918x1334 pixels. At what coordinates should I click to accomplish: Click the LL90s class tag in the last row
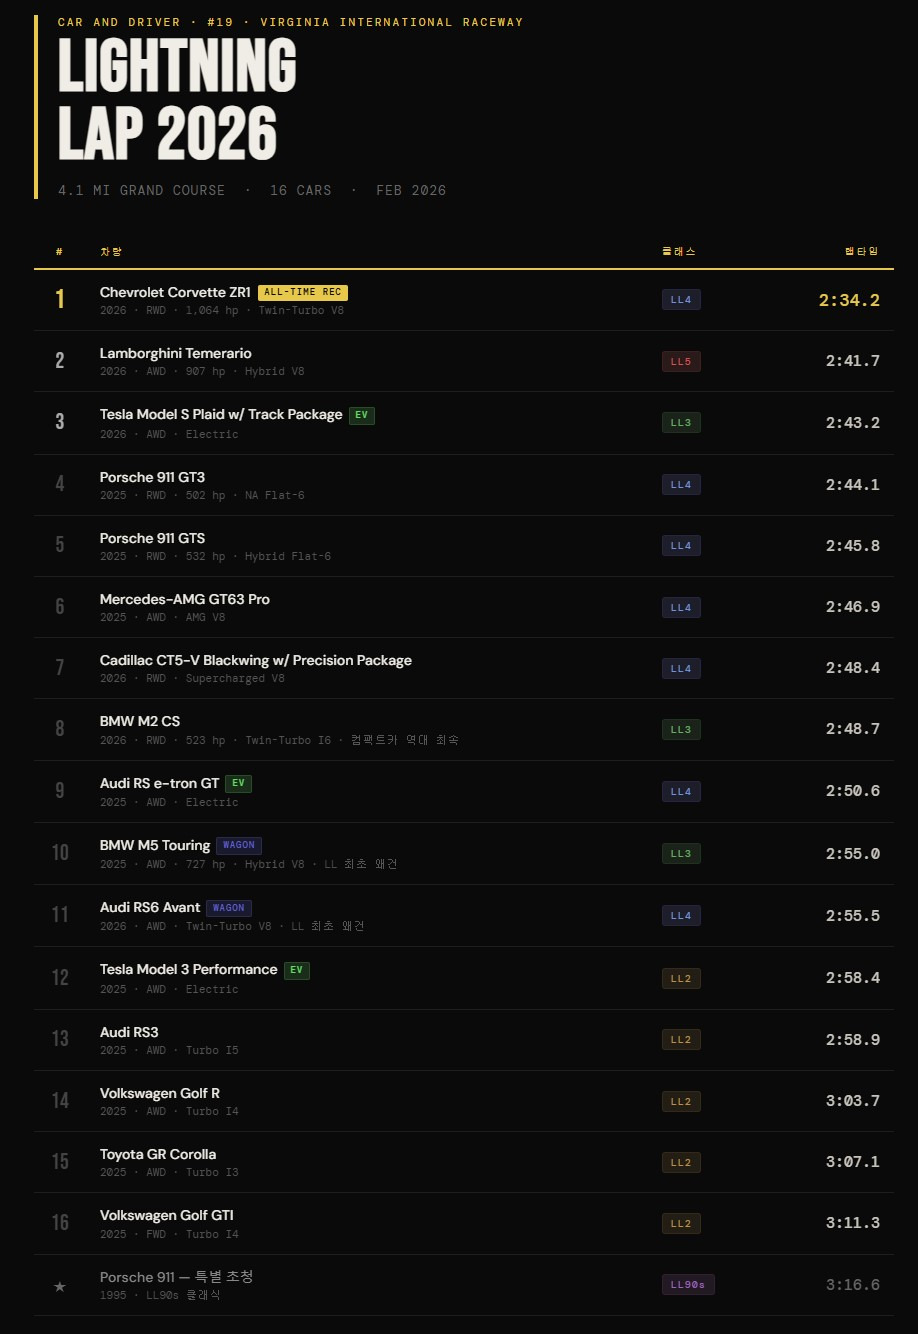tap(688, 1285)
